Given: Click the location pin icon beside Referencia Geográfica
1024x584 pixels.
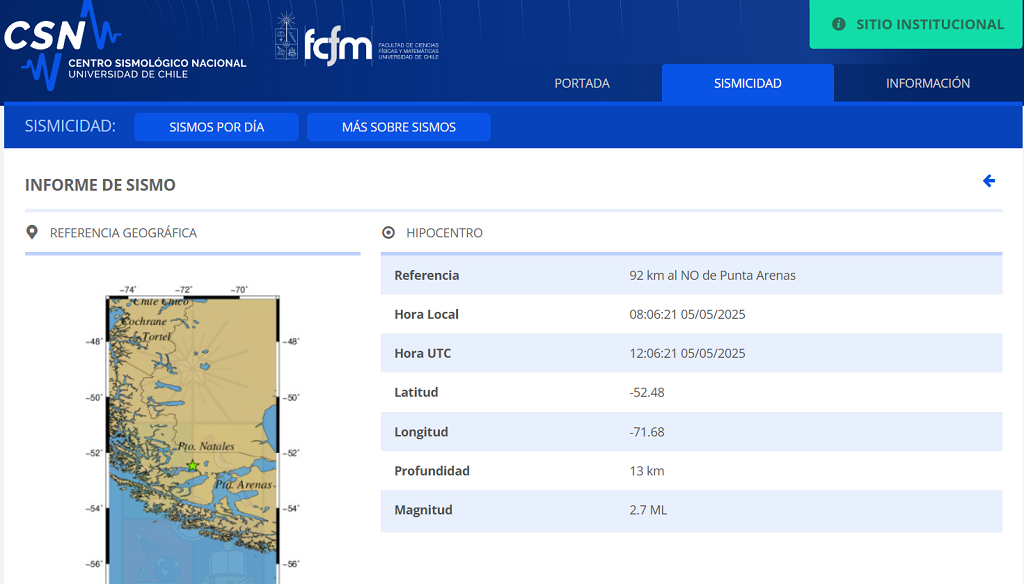Looking at the screenshot, I should click(31, 232).
